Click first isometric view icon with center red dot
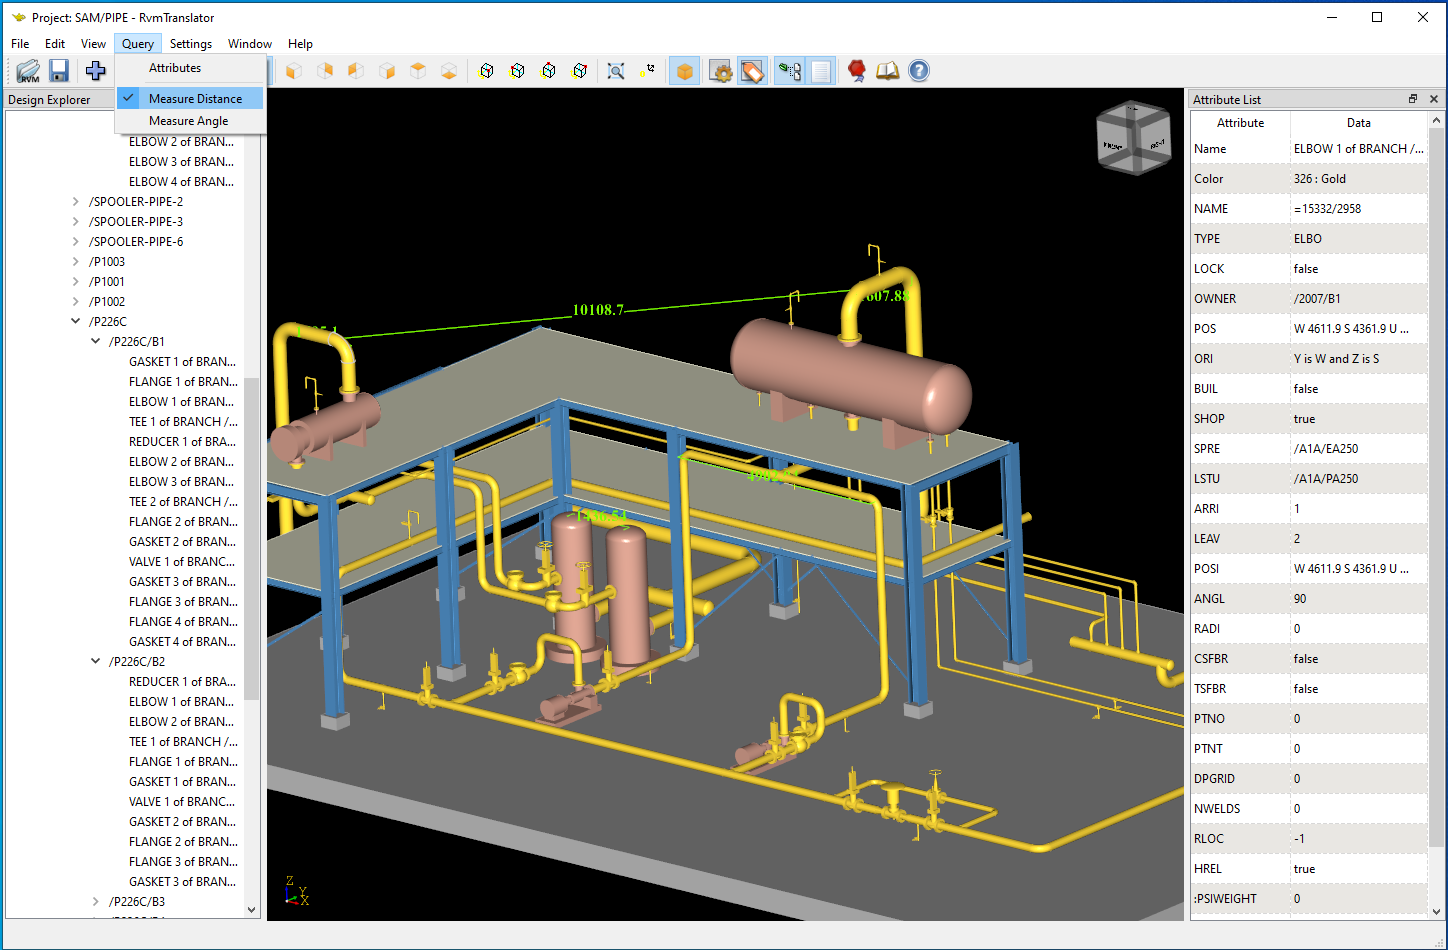Image resolution: width=1448 pixels, height=950 pixels. 486,71
